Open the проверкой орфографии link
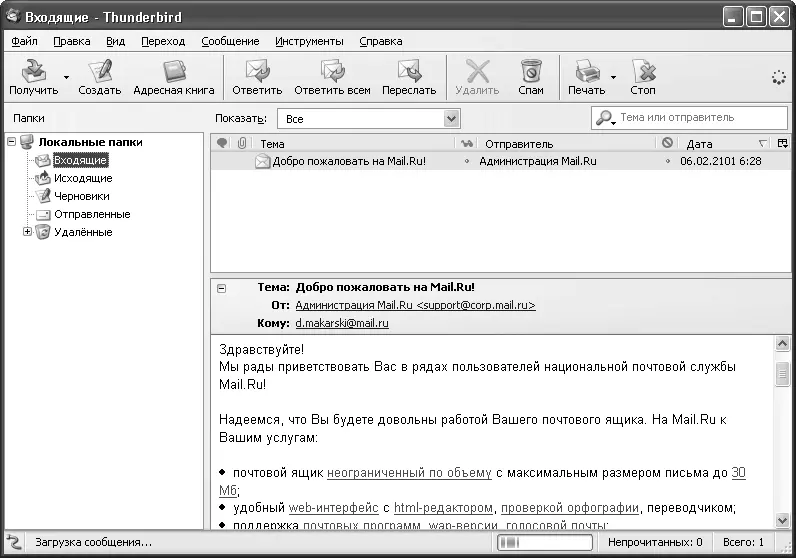 pos(570,508)
